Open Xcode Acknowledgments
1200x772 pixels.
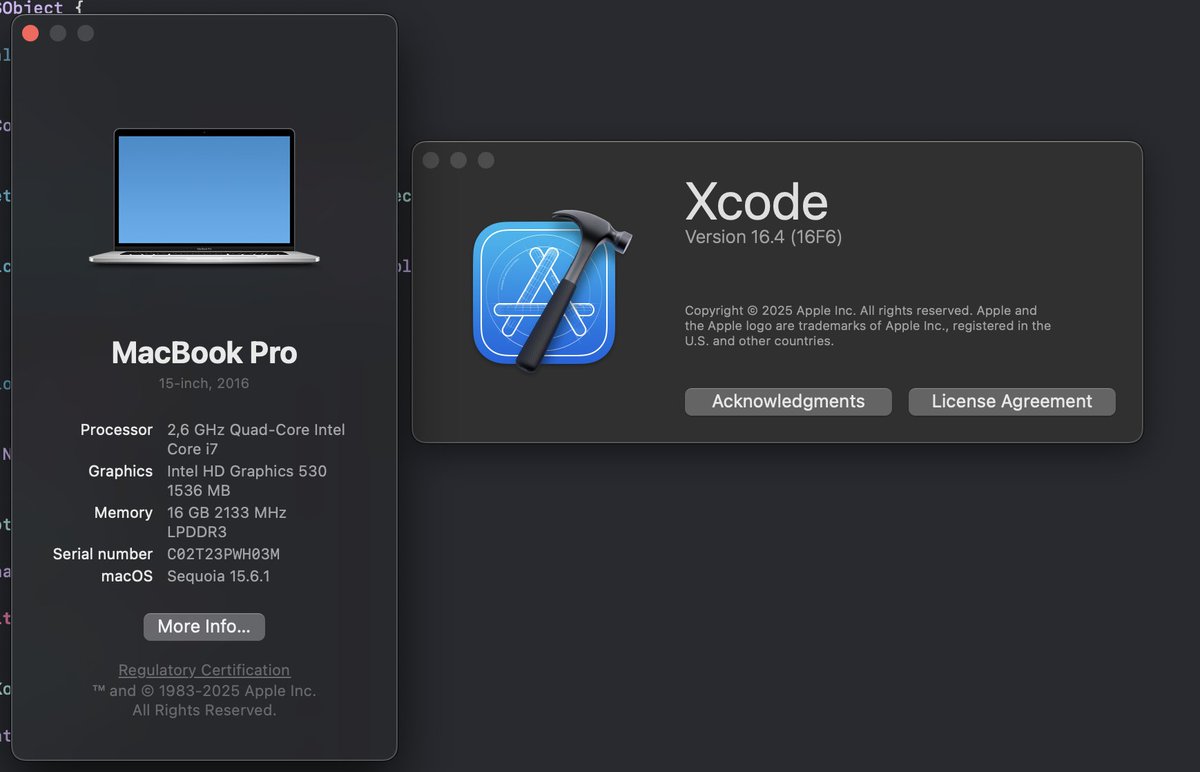pyautogui.click(x=788, y=402)
